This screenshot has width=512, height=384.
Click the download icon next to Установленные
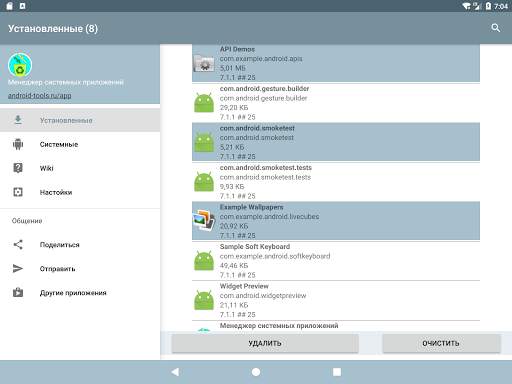click(x=18, y=120)
